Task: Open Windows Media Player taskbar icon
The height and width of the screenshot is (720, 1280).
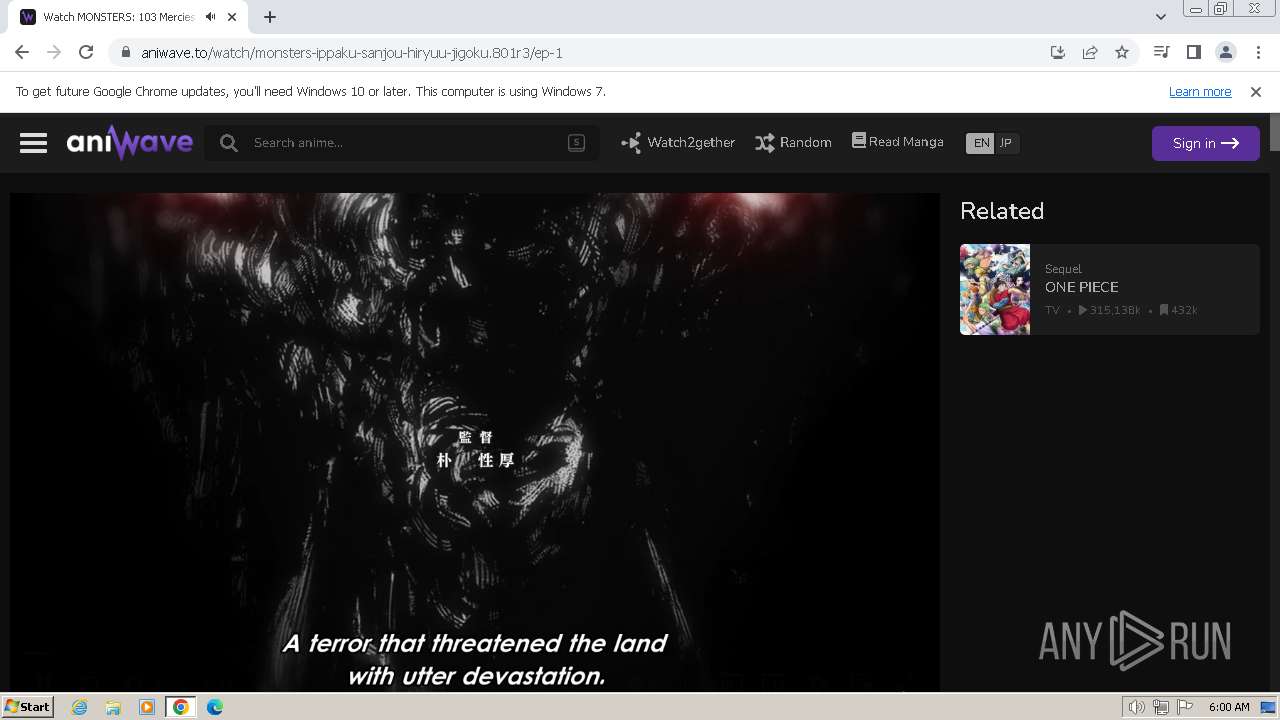Action: (147, 707)
